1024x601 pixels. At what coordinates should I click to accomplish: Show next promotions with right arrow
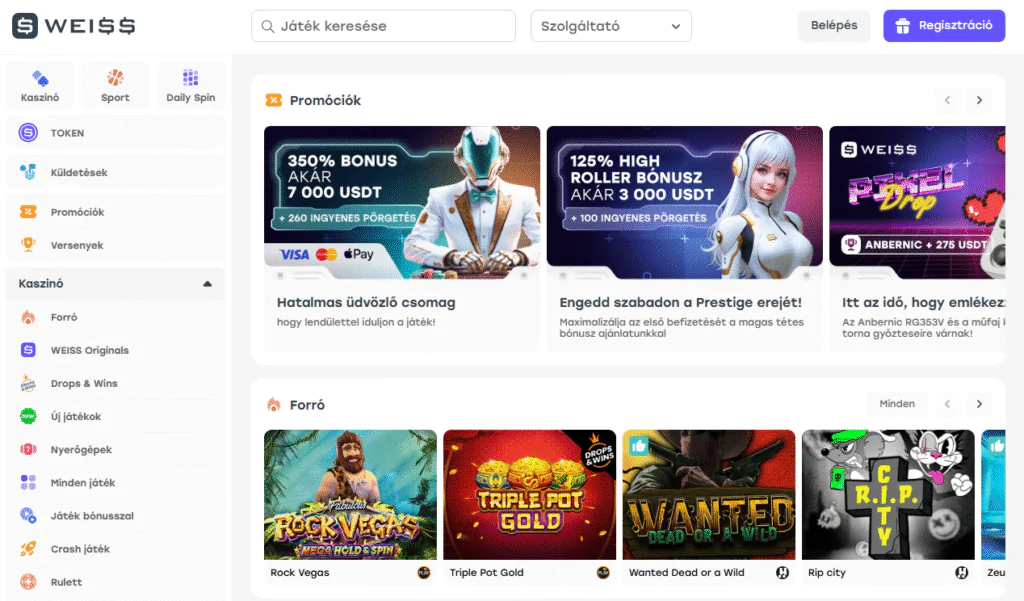pyautogui.click(x=979, y=100)
